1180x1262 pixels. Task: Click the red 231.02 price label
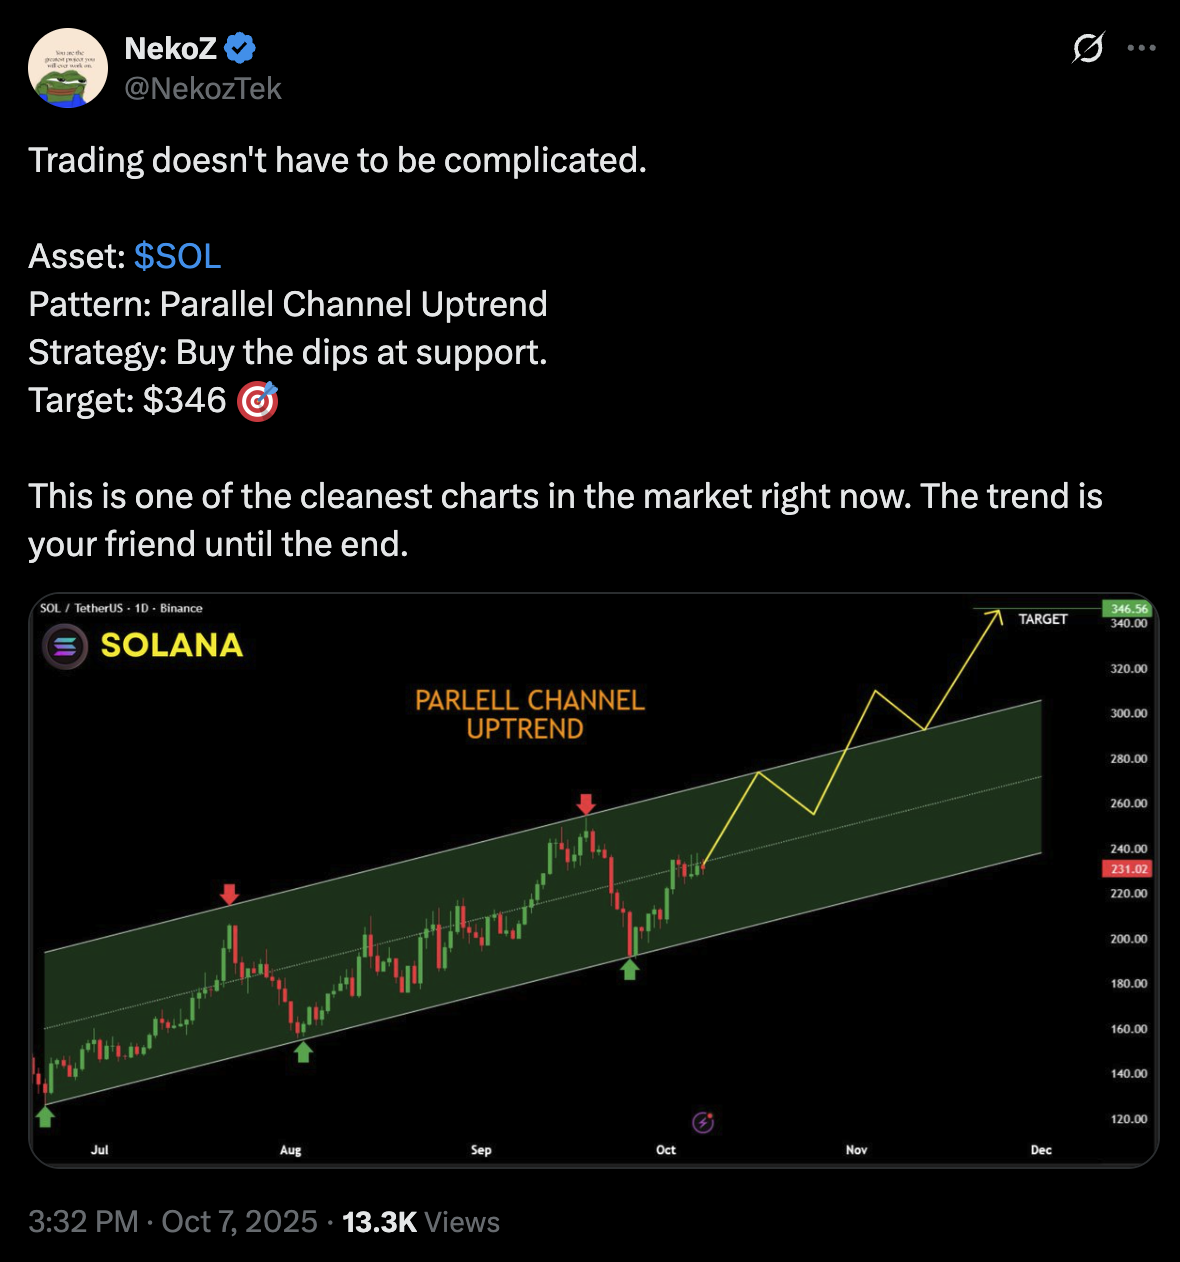pos(1126,869)
